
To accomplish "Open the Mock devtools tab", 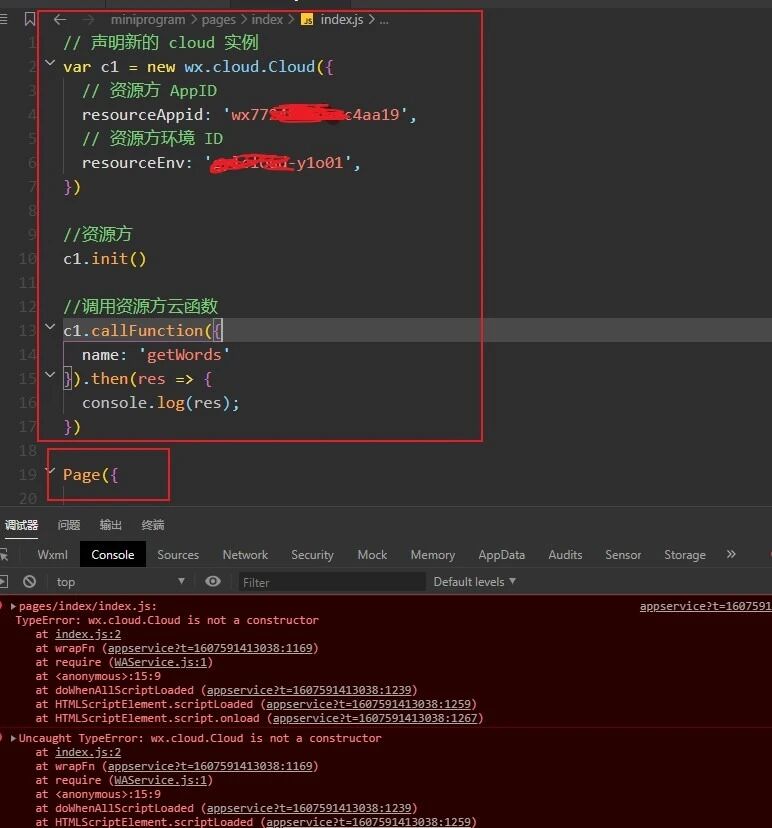I will click(372, 554).
